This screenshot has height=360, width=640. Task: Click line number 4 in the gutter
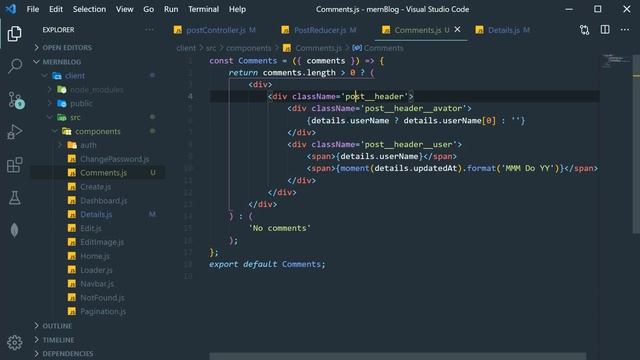190,96
